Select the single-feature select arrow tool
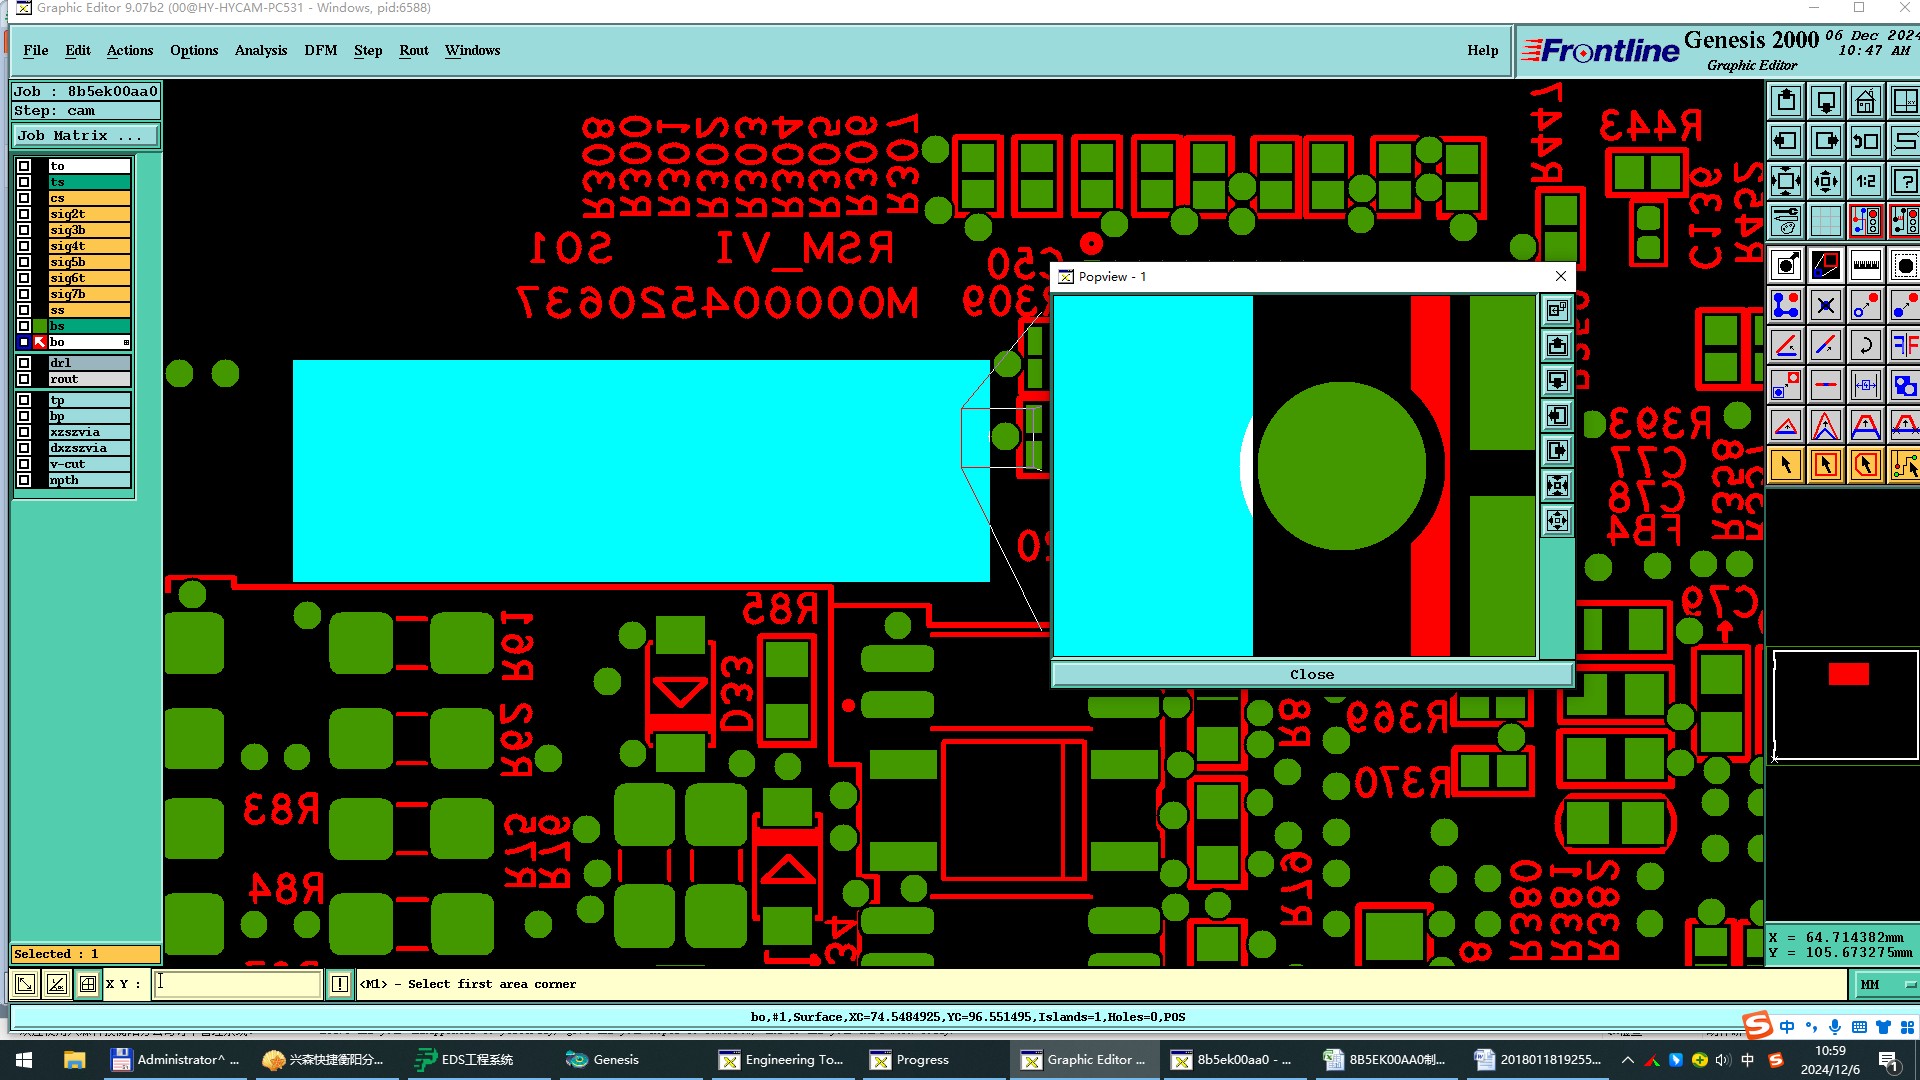Viewport: 1920px width, 1080px height. 1786,465
